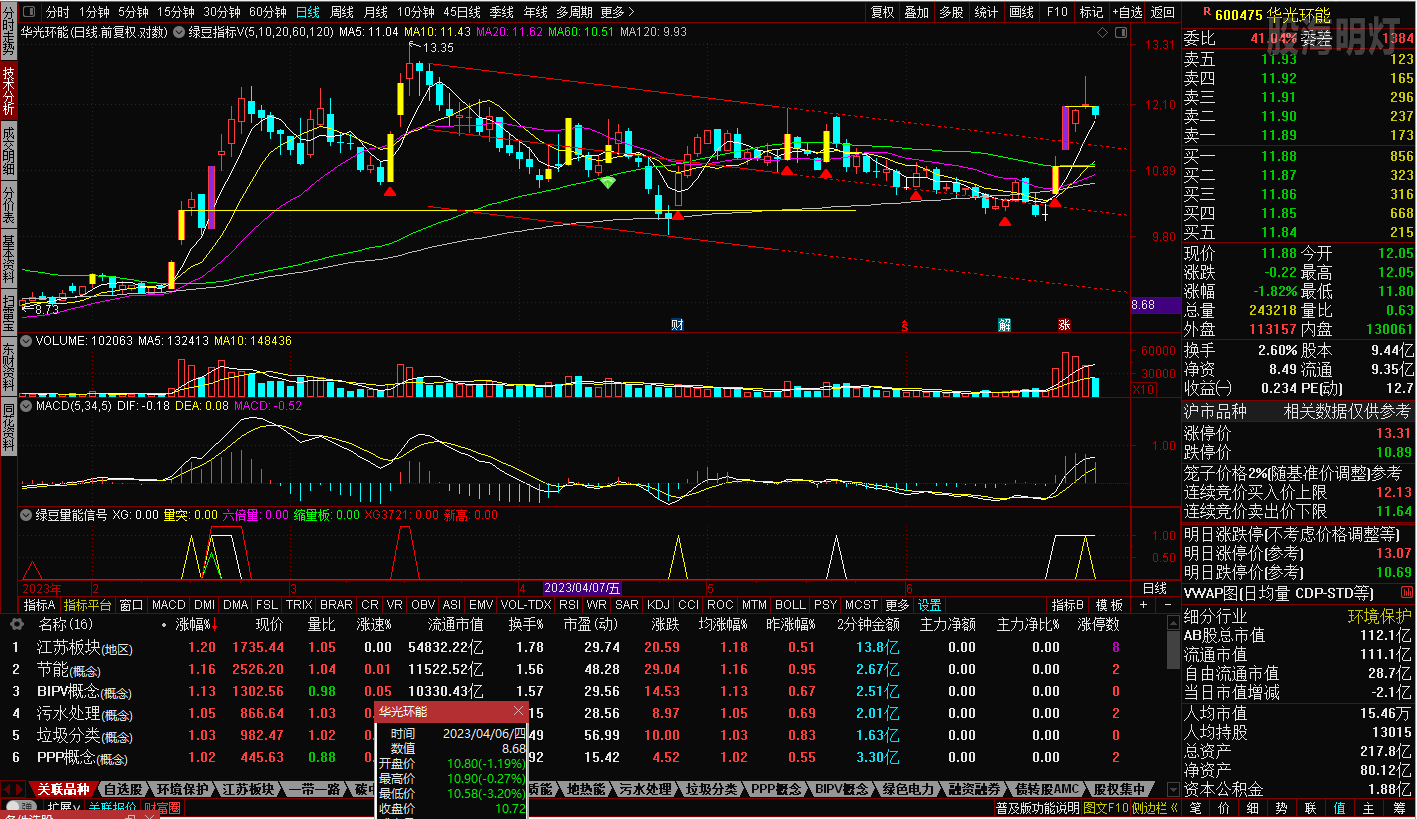Screen dimensions: 1417x819
Task: Click the 返回 back button
Action: point(1163,13)
